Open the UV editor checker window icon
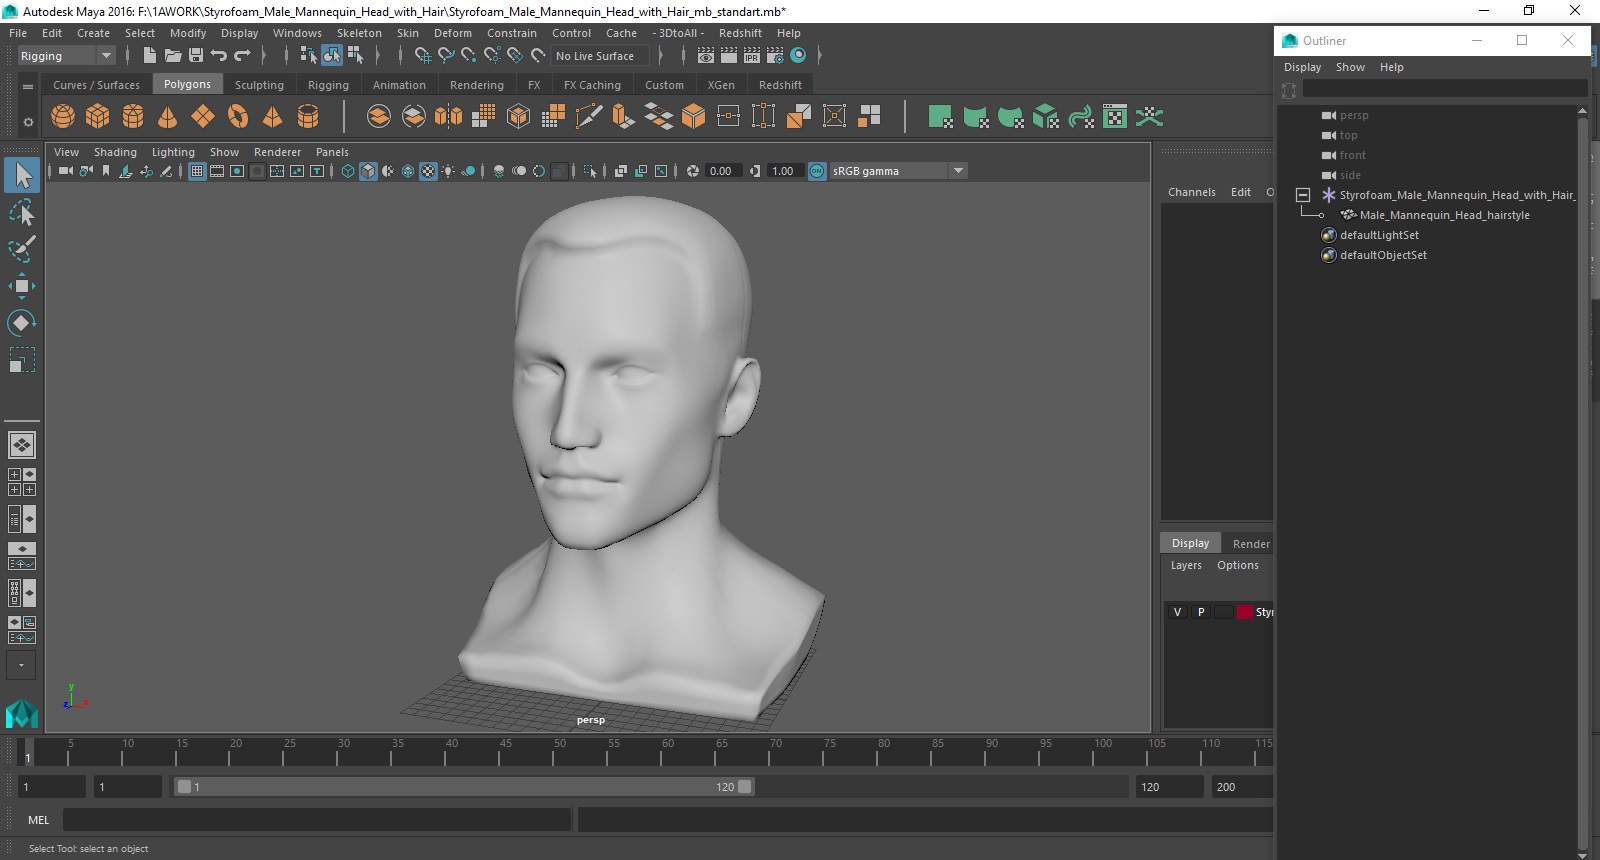Screen dimensions: 1600x860 pos(1115,117)
